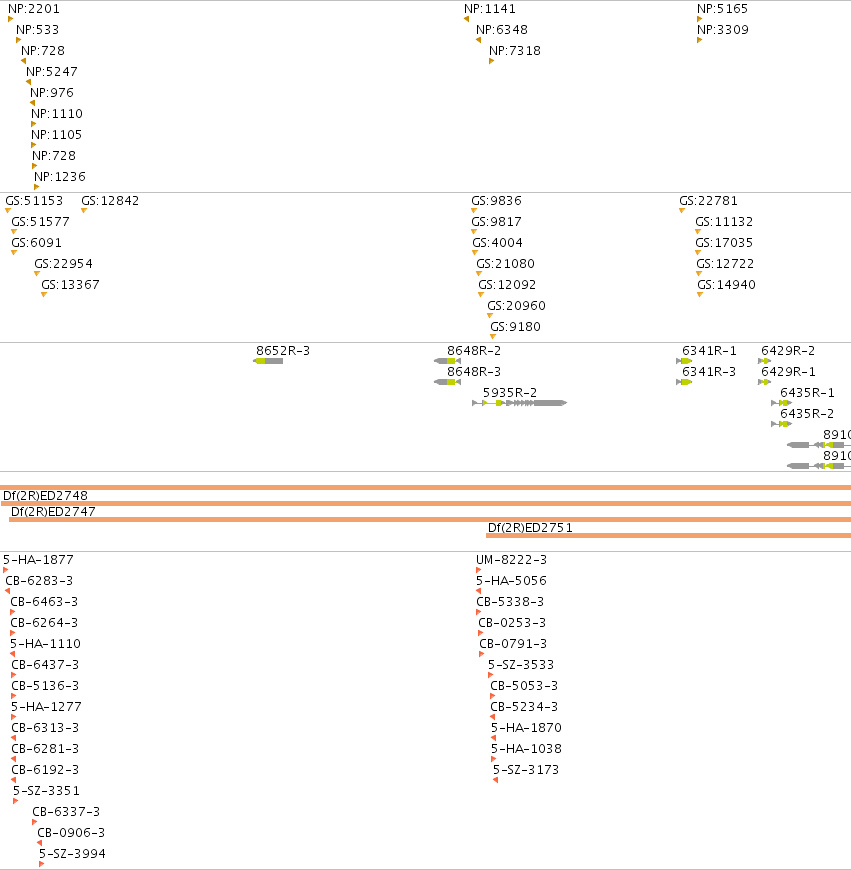Click the 5-HA-1877 insertion label
Image resolution: width=851 pixels, height=870 pixels.
pyautogui.click(x=38, y=560)
